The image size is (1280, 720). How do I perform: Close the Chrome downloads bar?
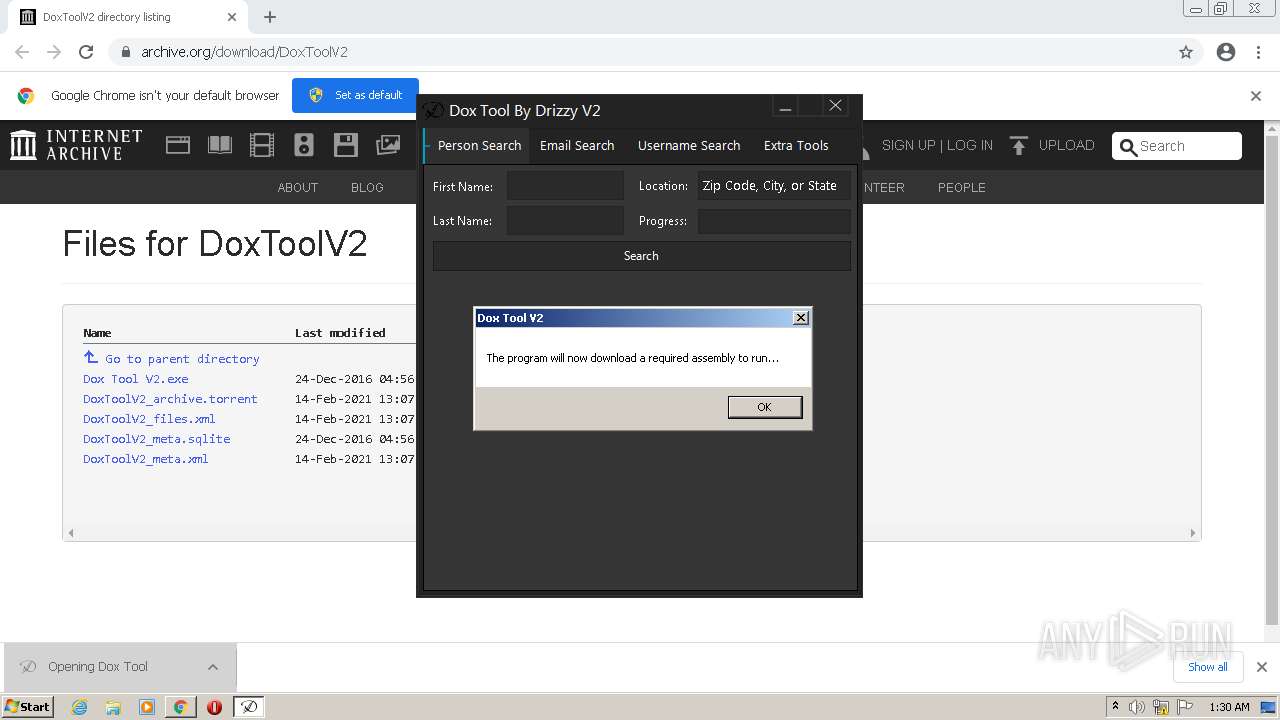click(1262, 667)
